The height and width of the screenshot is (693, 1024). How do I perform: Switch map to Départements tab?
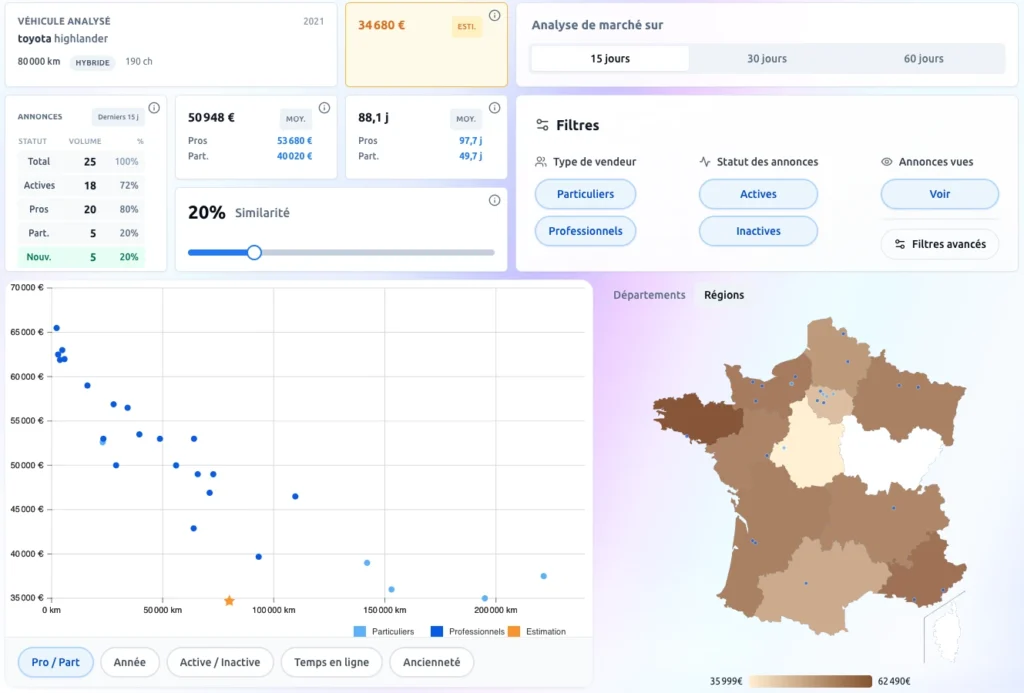click(649, 295)
